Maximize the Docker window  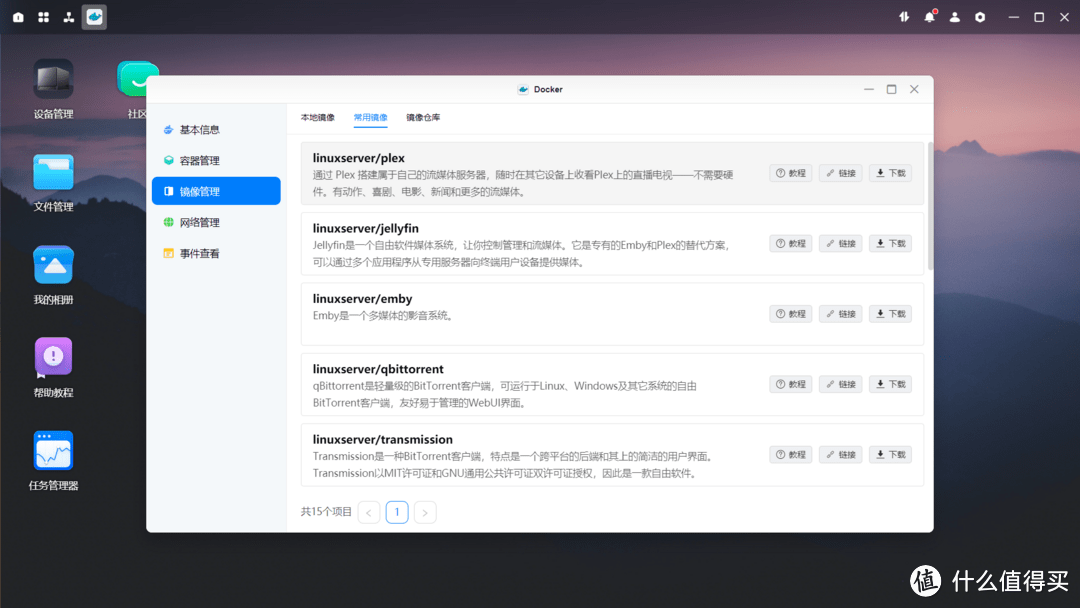pyautogui.click(x=891, y=90)
